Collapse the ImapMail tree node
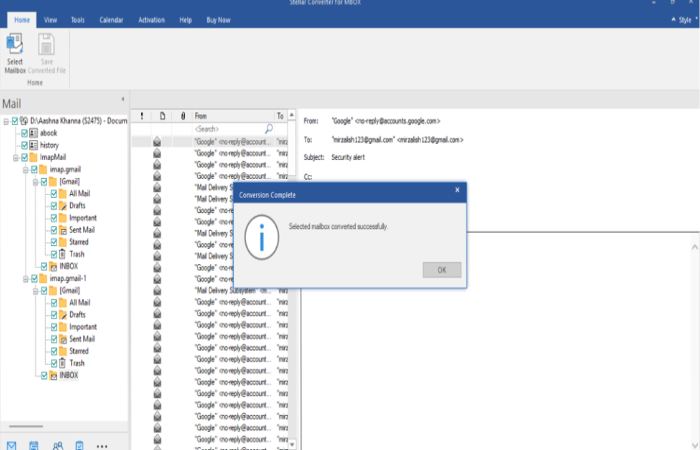Image resolution: width=700 pixels, height=450 pixels. (16, 158)
